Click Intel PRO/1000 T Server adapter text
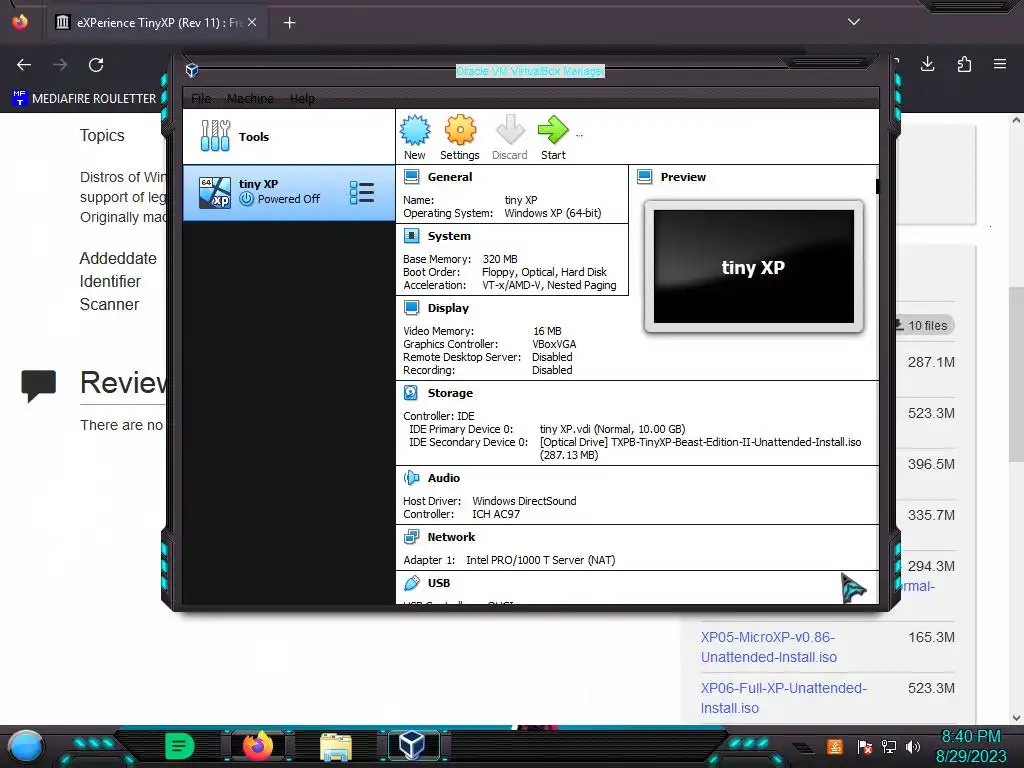Image resolution: width=1024 pixels, height=768 pixels. click(x=540, y=560)
